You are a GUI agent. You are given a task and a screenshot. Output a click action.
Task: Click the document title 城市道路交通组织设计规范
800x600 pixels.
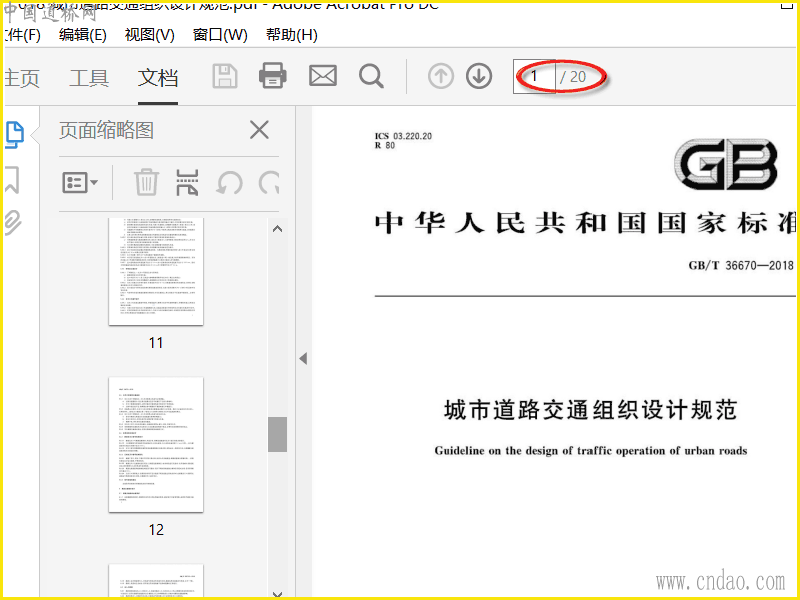591,410
